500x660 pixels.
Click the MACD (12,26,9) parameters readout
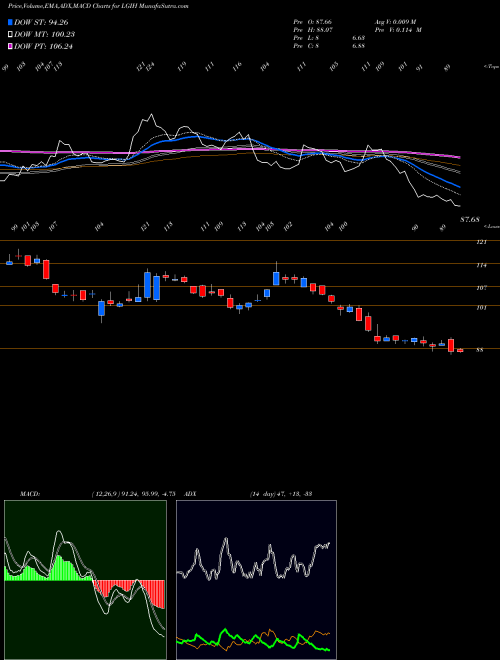tap(133, 493)
